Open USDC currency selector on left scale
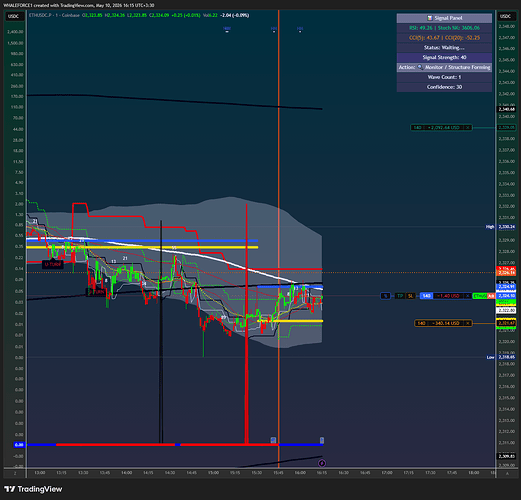This screenshot has height=500, width=521. coord(14,16)
